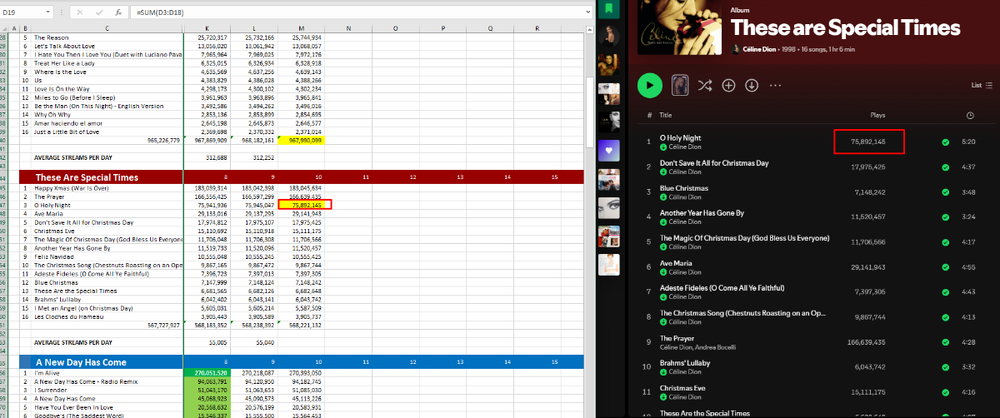
Task: Select the 312,688 average streams cell
Action: point(207,157)
